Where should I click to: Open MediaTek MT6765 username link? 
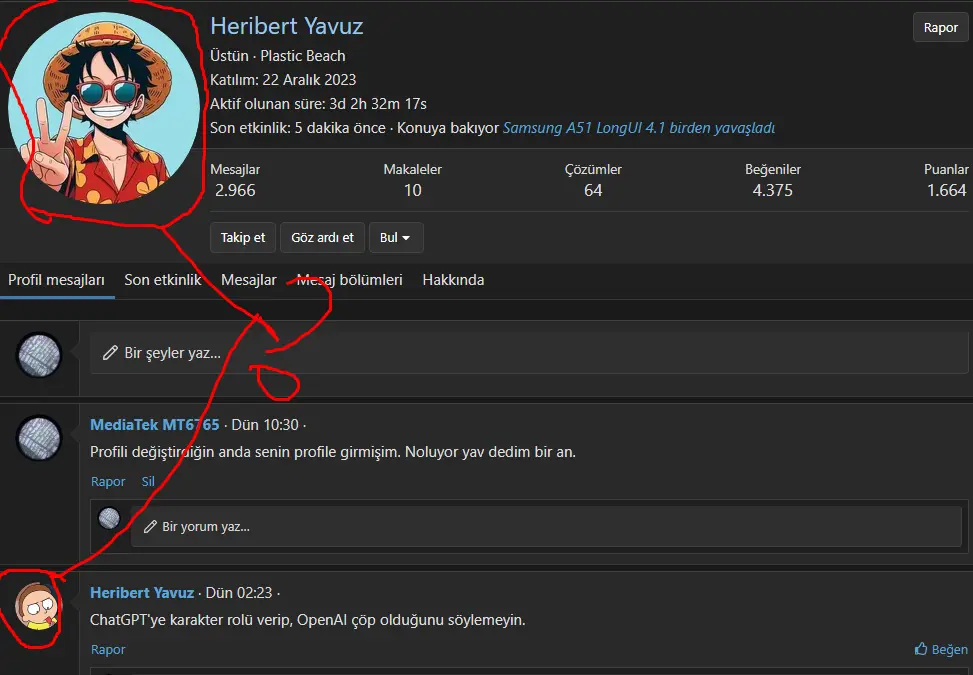pos(155,425)
